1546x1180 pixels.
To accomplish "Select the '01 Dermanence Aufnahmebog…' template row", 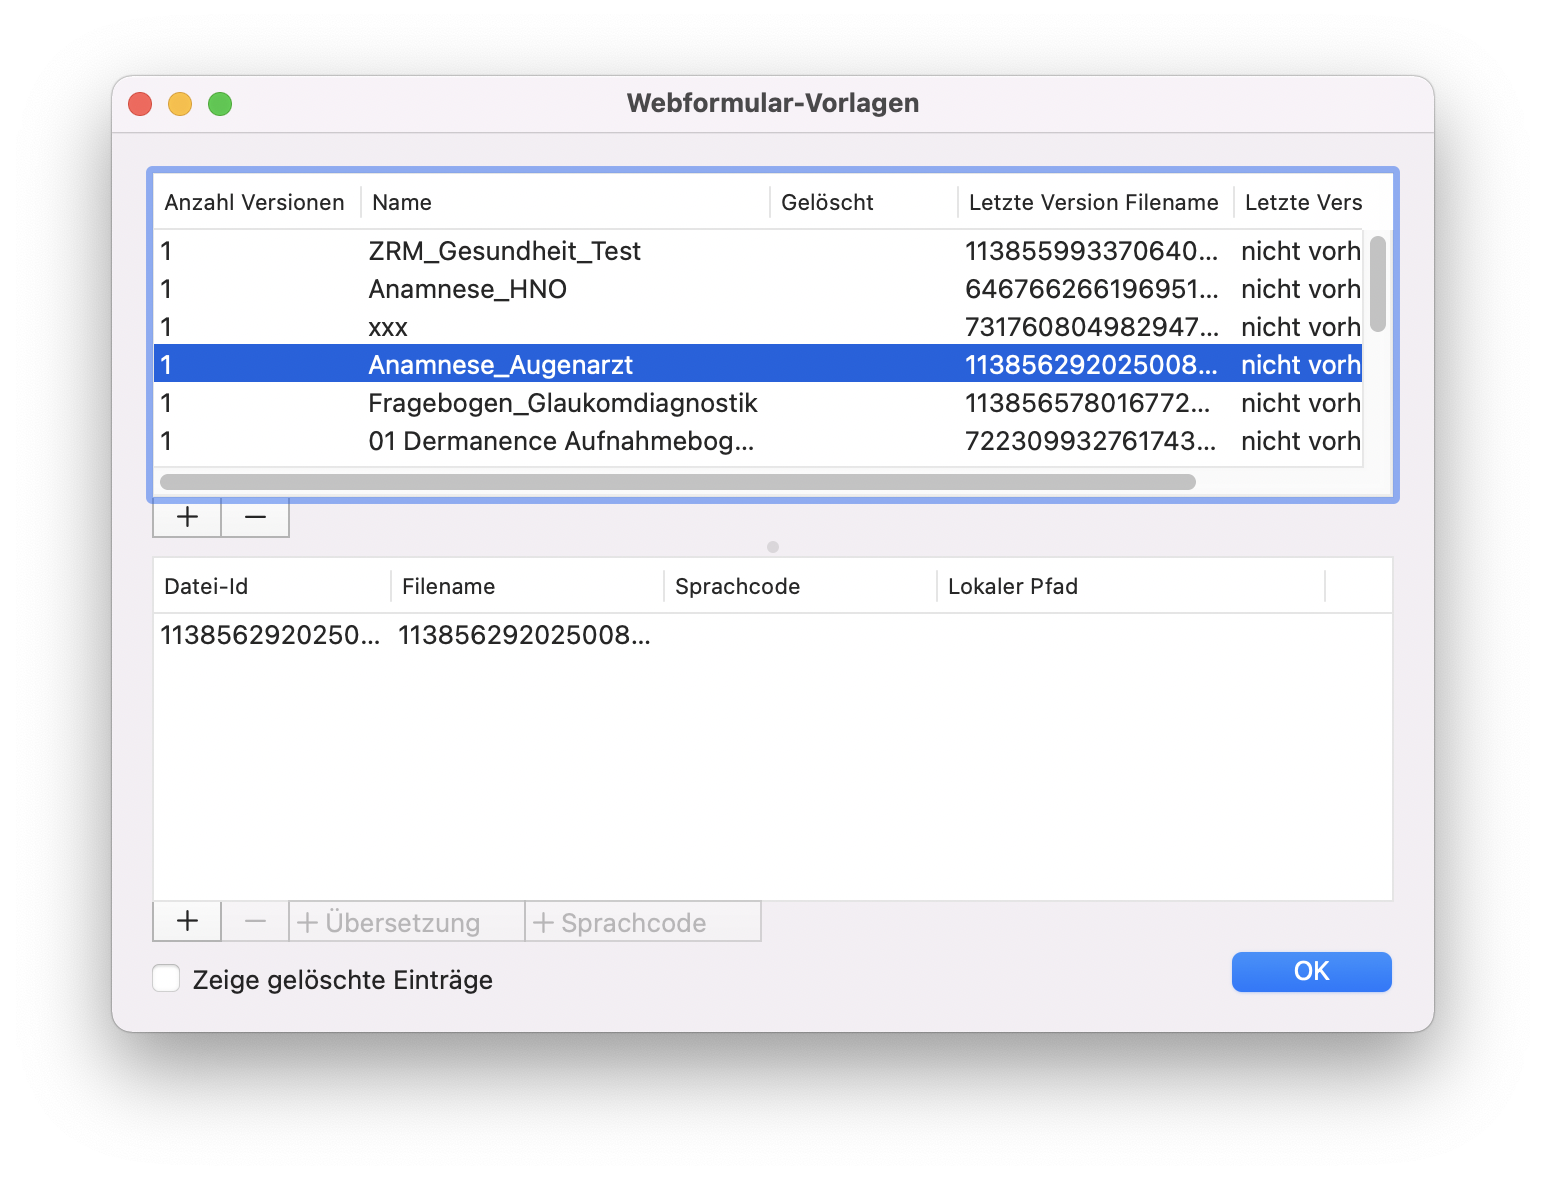I will tap(758, 441).
